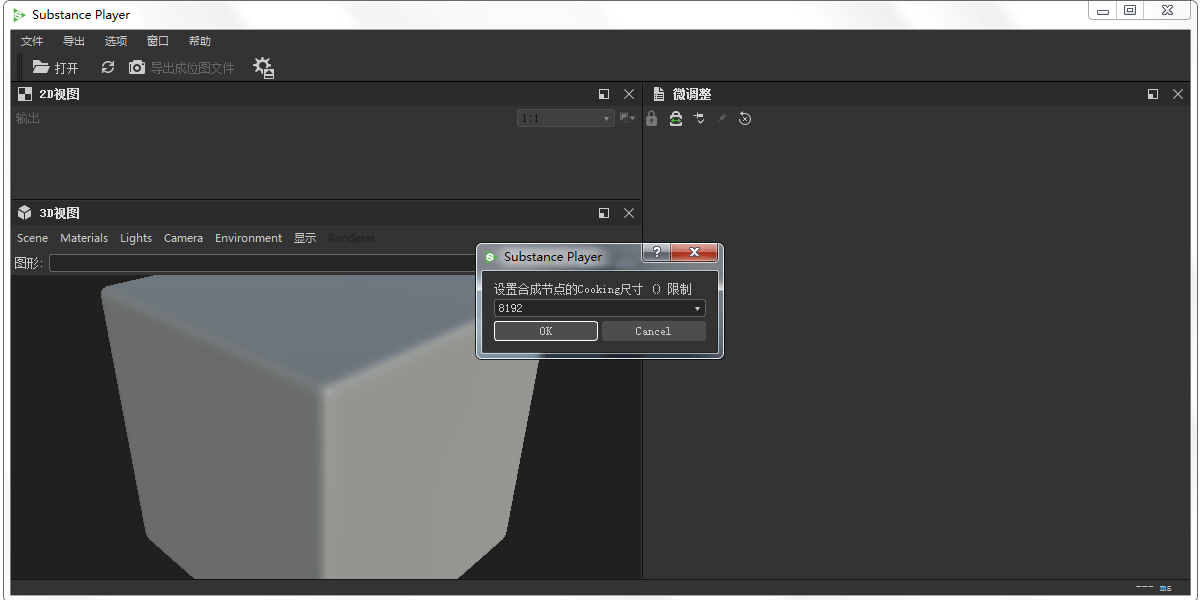
Task: Minimize the Substance Player main window
Action: pyautogui.click(x=1103, y=11)
